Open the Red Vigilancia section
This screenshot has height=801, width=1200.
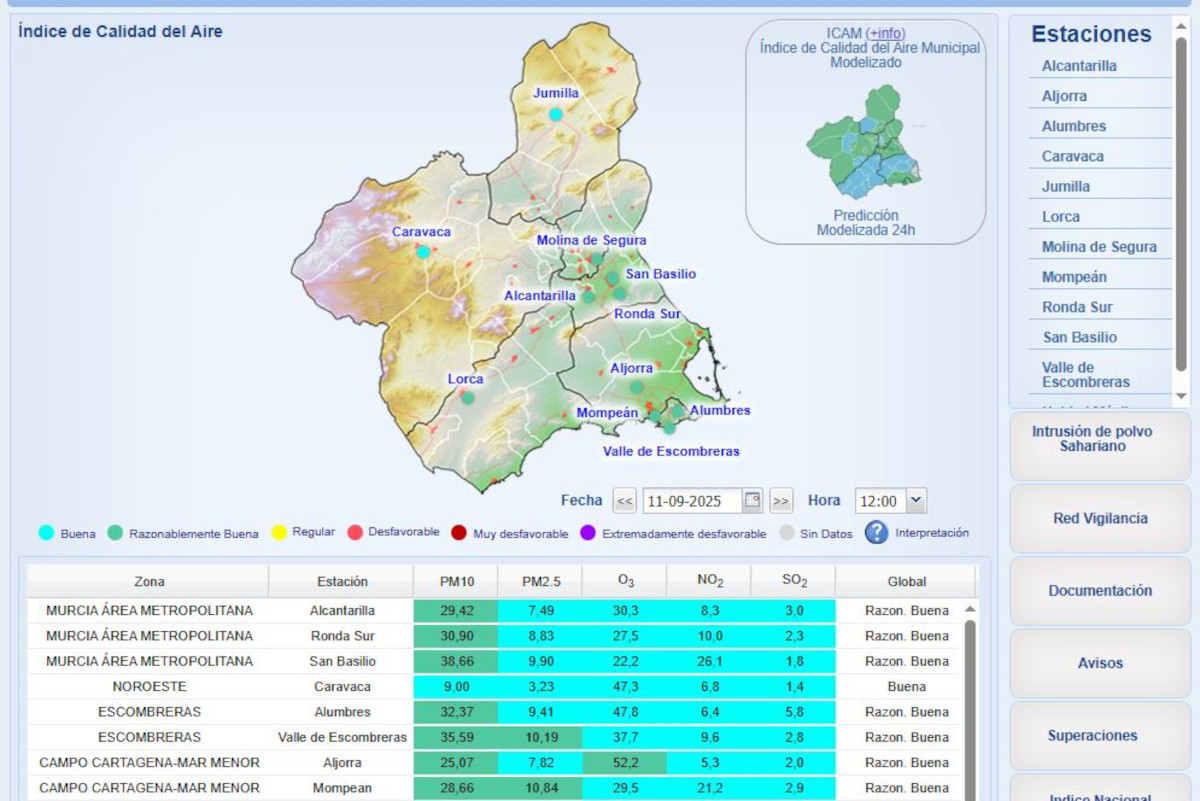click(1099, 518)
